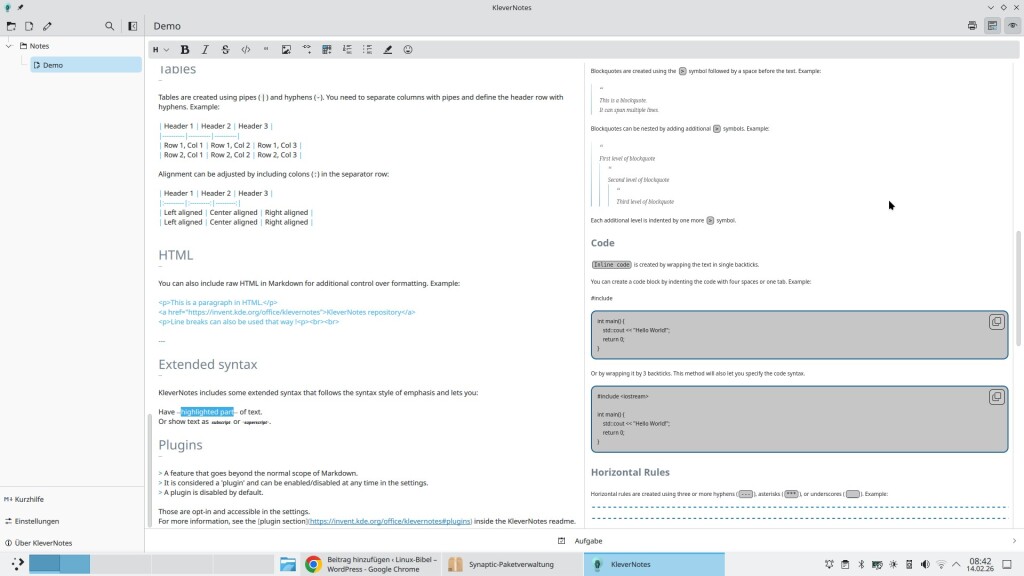Open Einstellungen from the sidebar
Viewport: 1024px width, 576px height.
click(36, 521)
